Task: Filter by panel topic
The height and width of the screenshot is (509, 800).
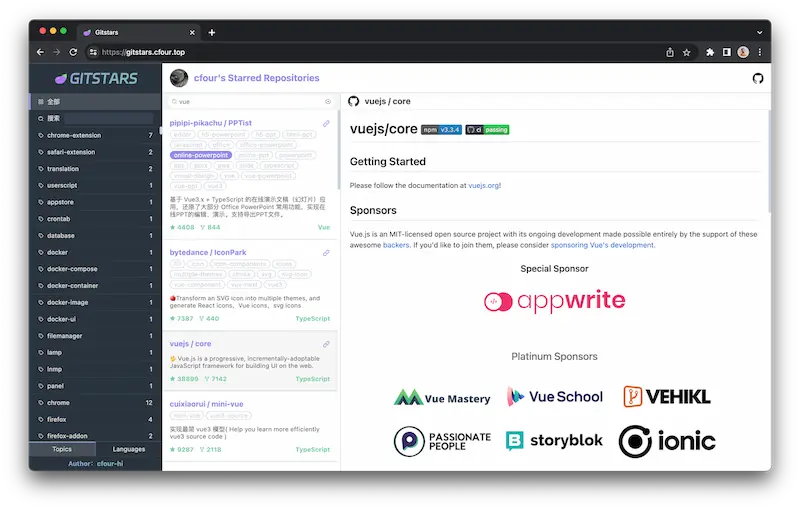Action: point(95,386)
